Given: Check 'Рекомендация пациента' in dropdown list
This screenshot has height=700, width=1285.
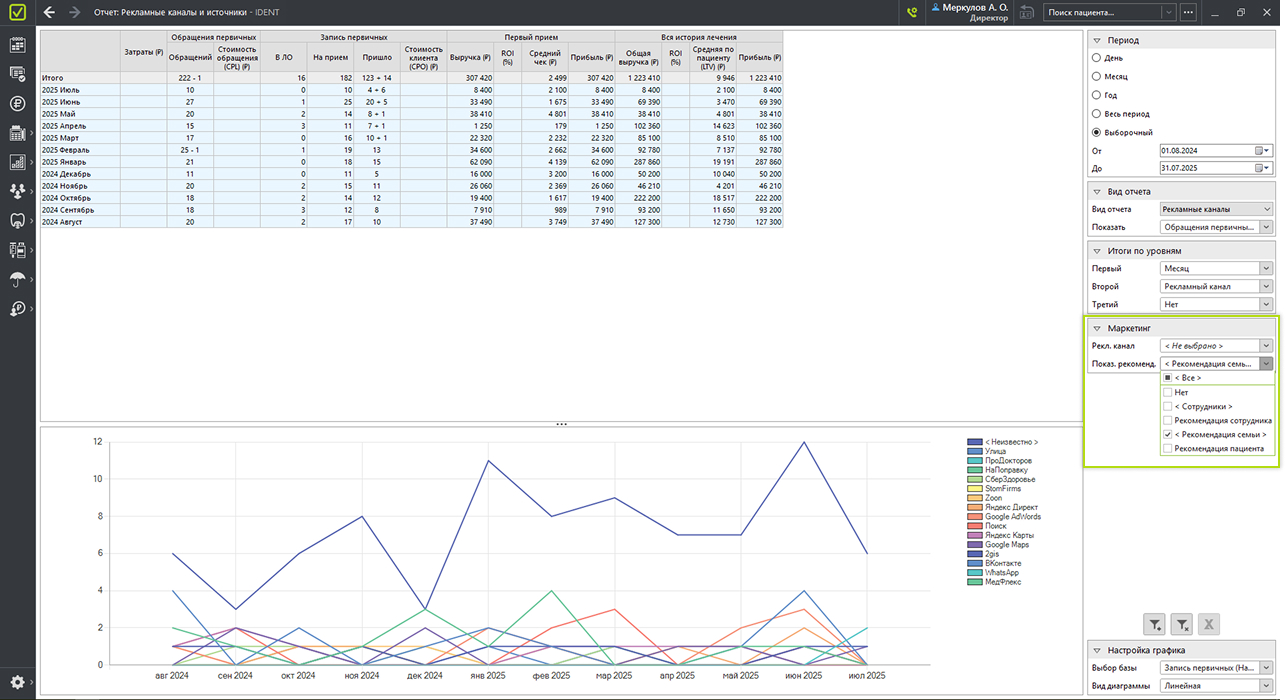Looking at the screenshot, I should (x=1167, y=449).
